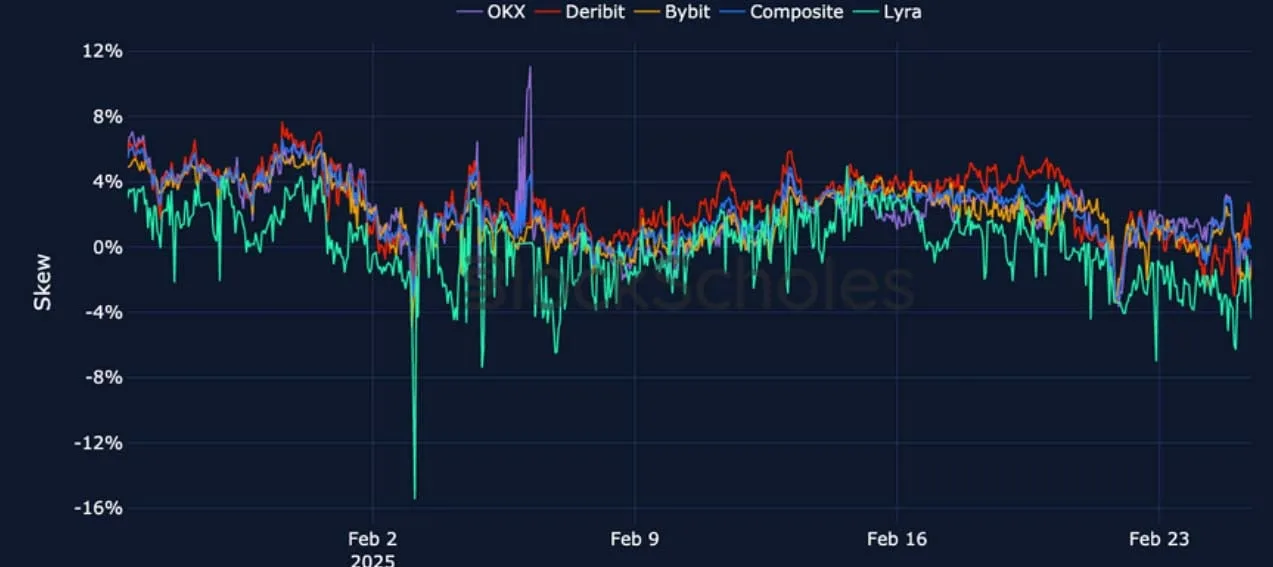Toggle the OKX series in the legend
The image size is (1273, 567).
click(x=491, y=12)
